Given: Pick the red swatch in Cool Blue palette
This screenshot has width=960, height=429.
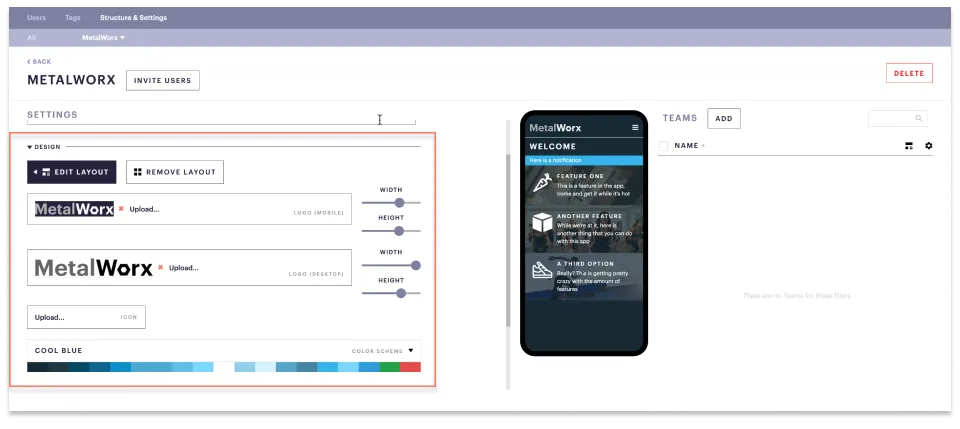Looking at the screenshot, I should 410,367.
